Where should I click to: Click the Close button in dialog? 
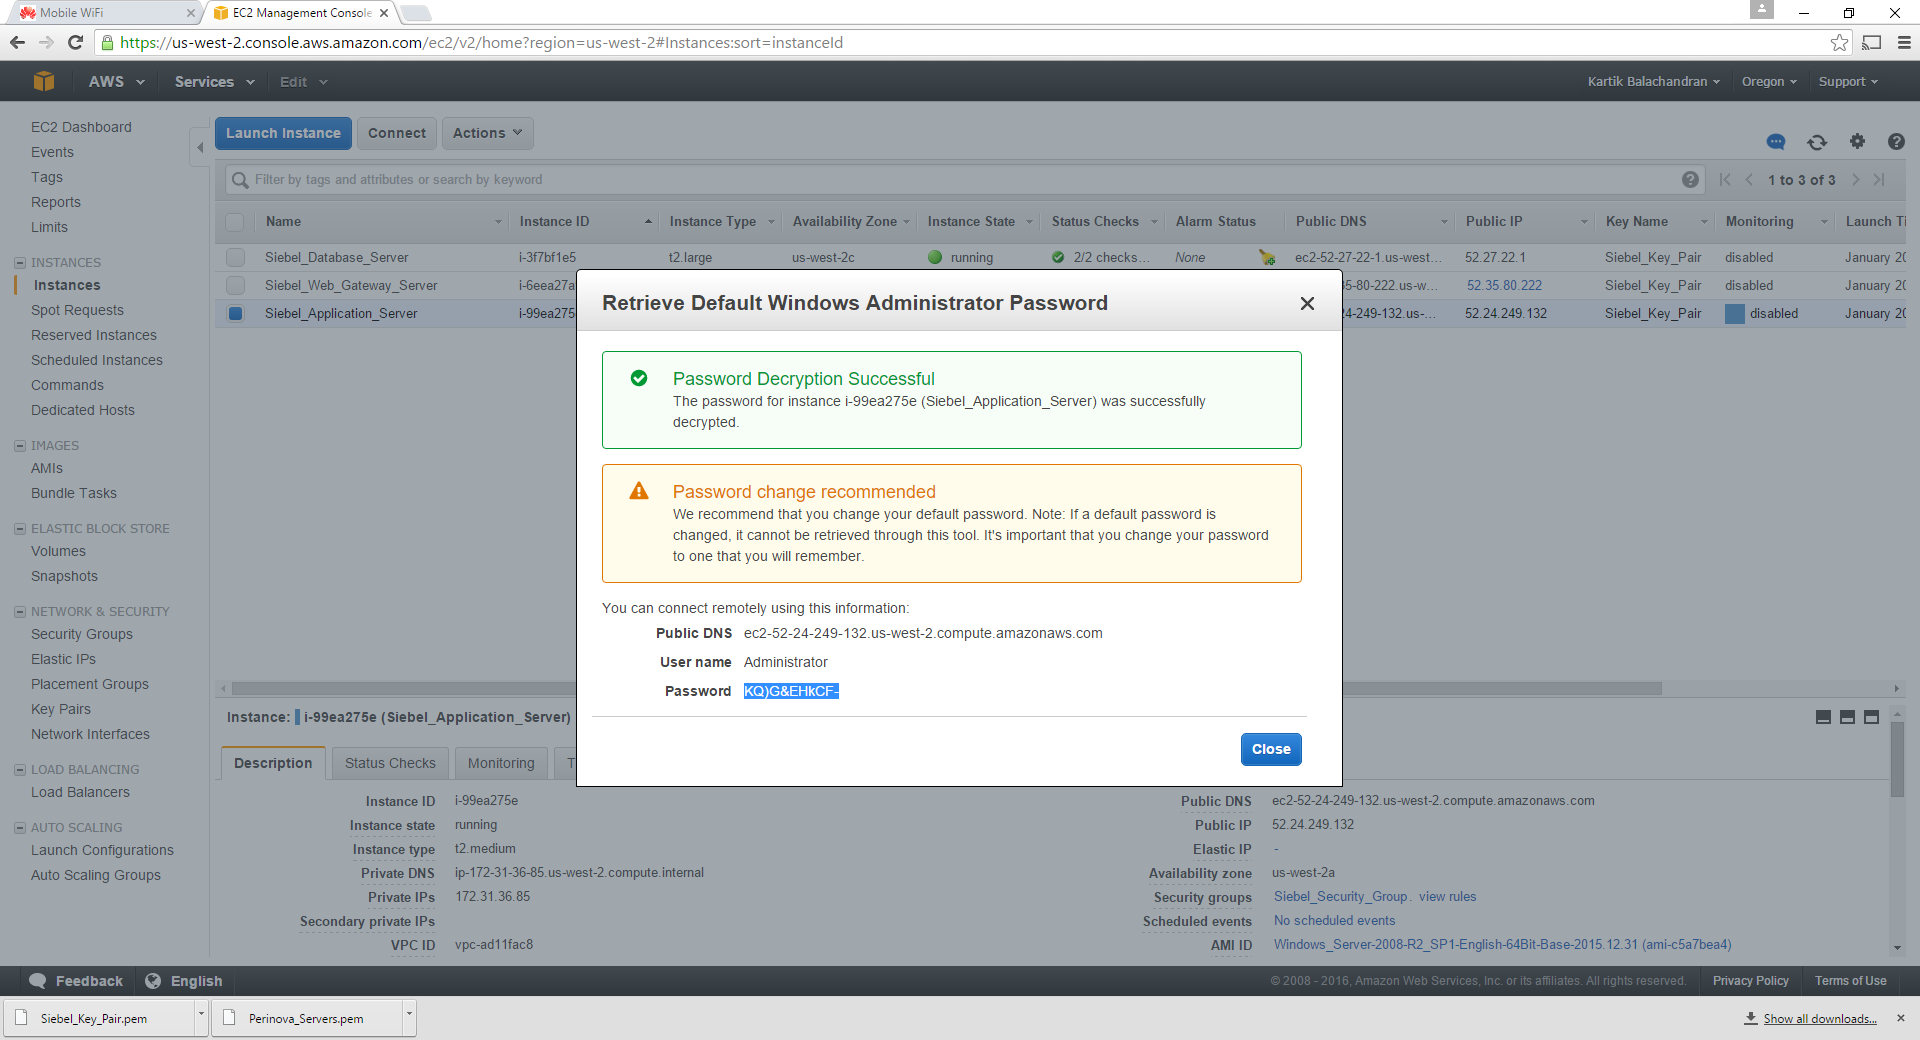1271,749
